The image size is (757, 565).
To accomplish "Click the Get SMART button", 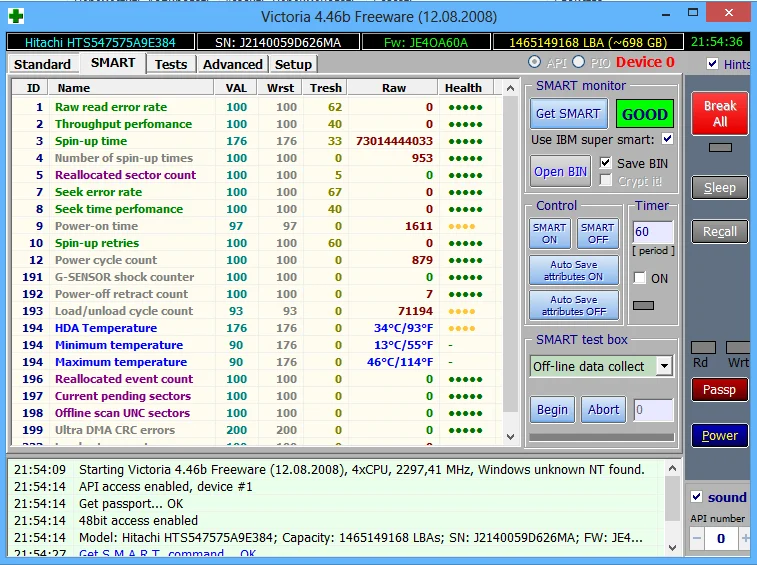I will click(567, 114).
